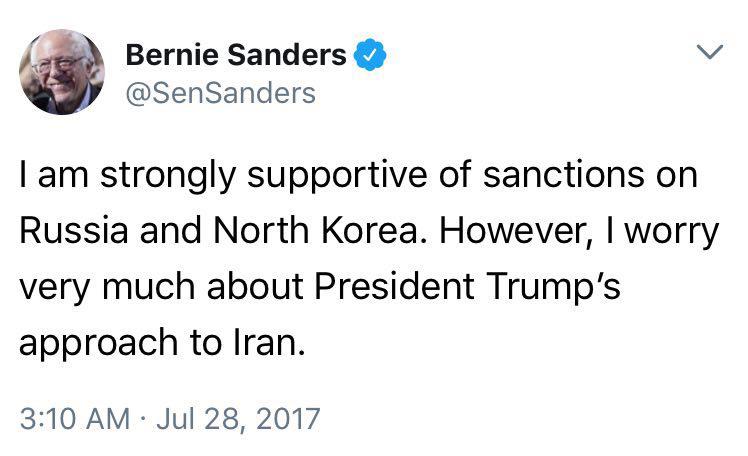
Task: Click the word "worry" in the tweet
Action: tap(678, 231)
